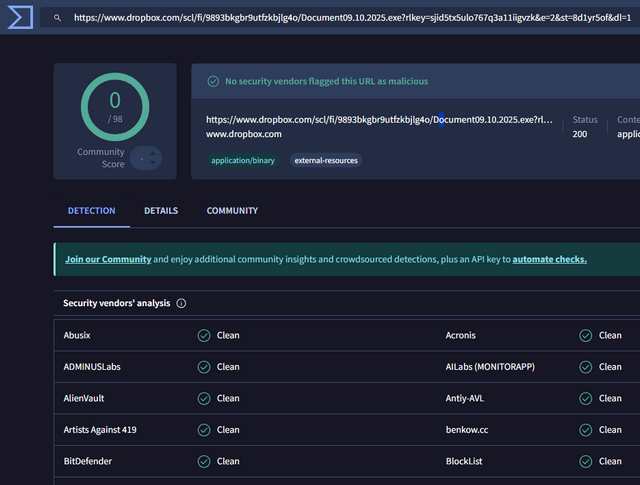Switch to the COMMUNITY tab

pos(232,211)
